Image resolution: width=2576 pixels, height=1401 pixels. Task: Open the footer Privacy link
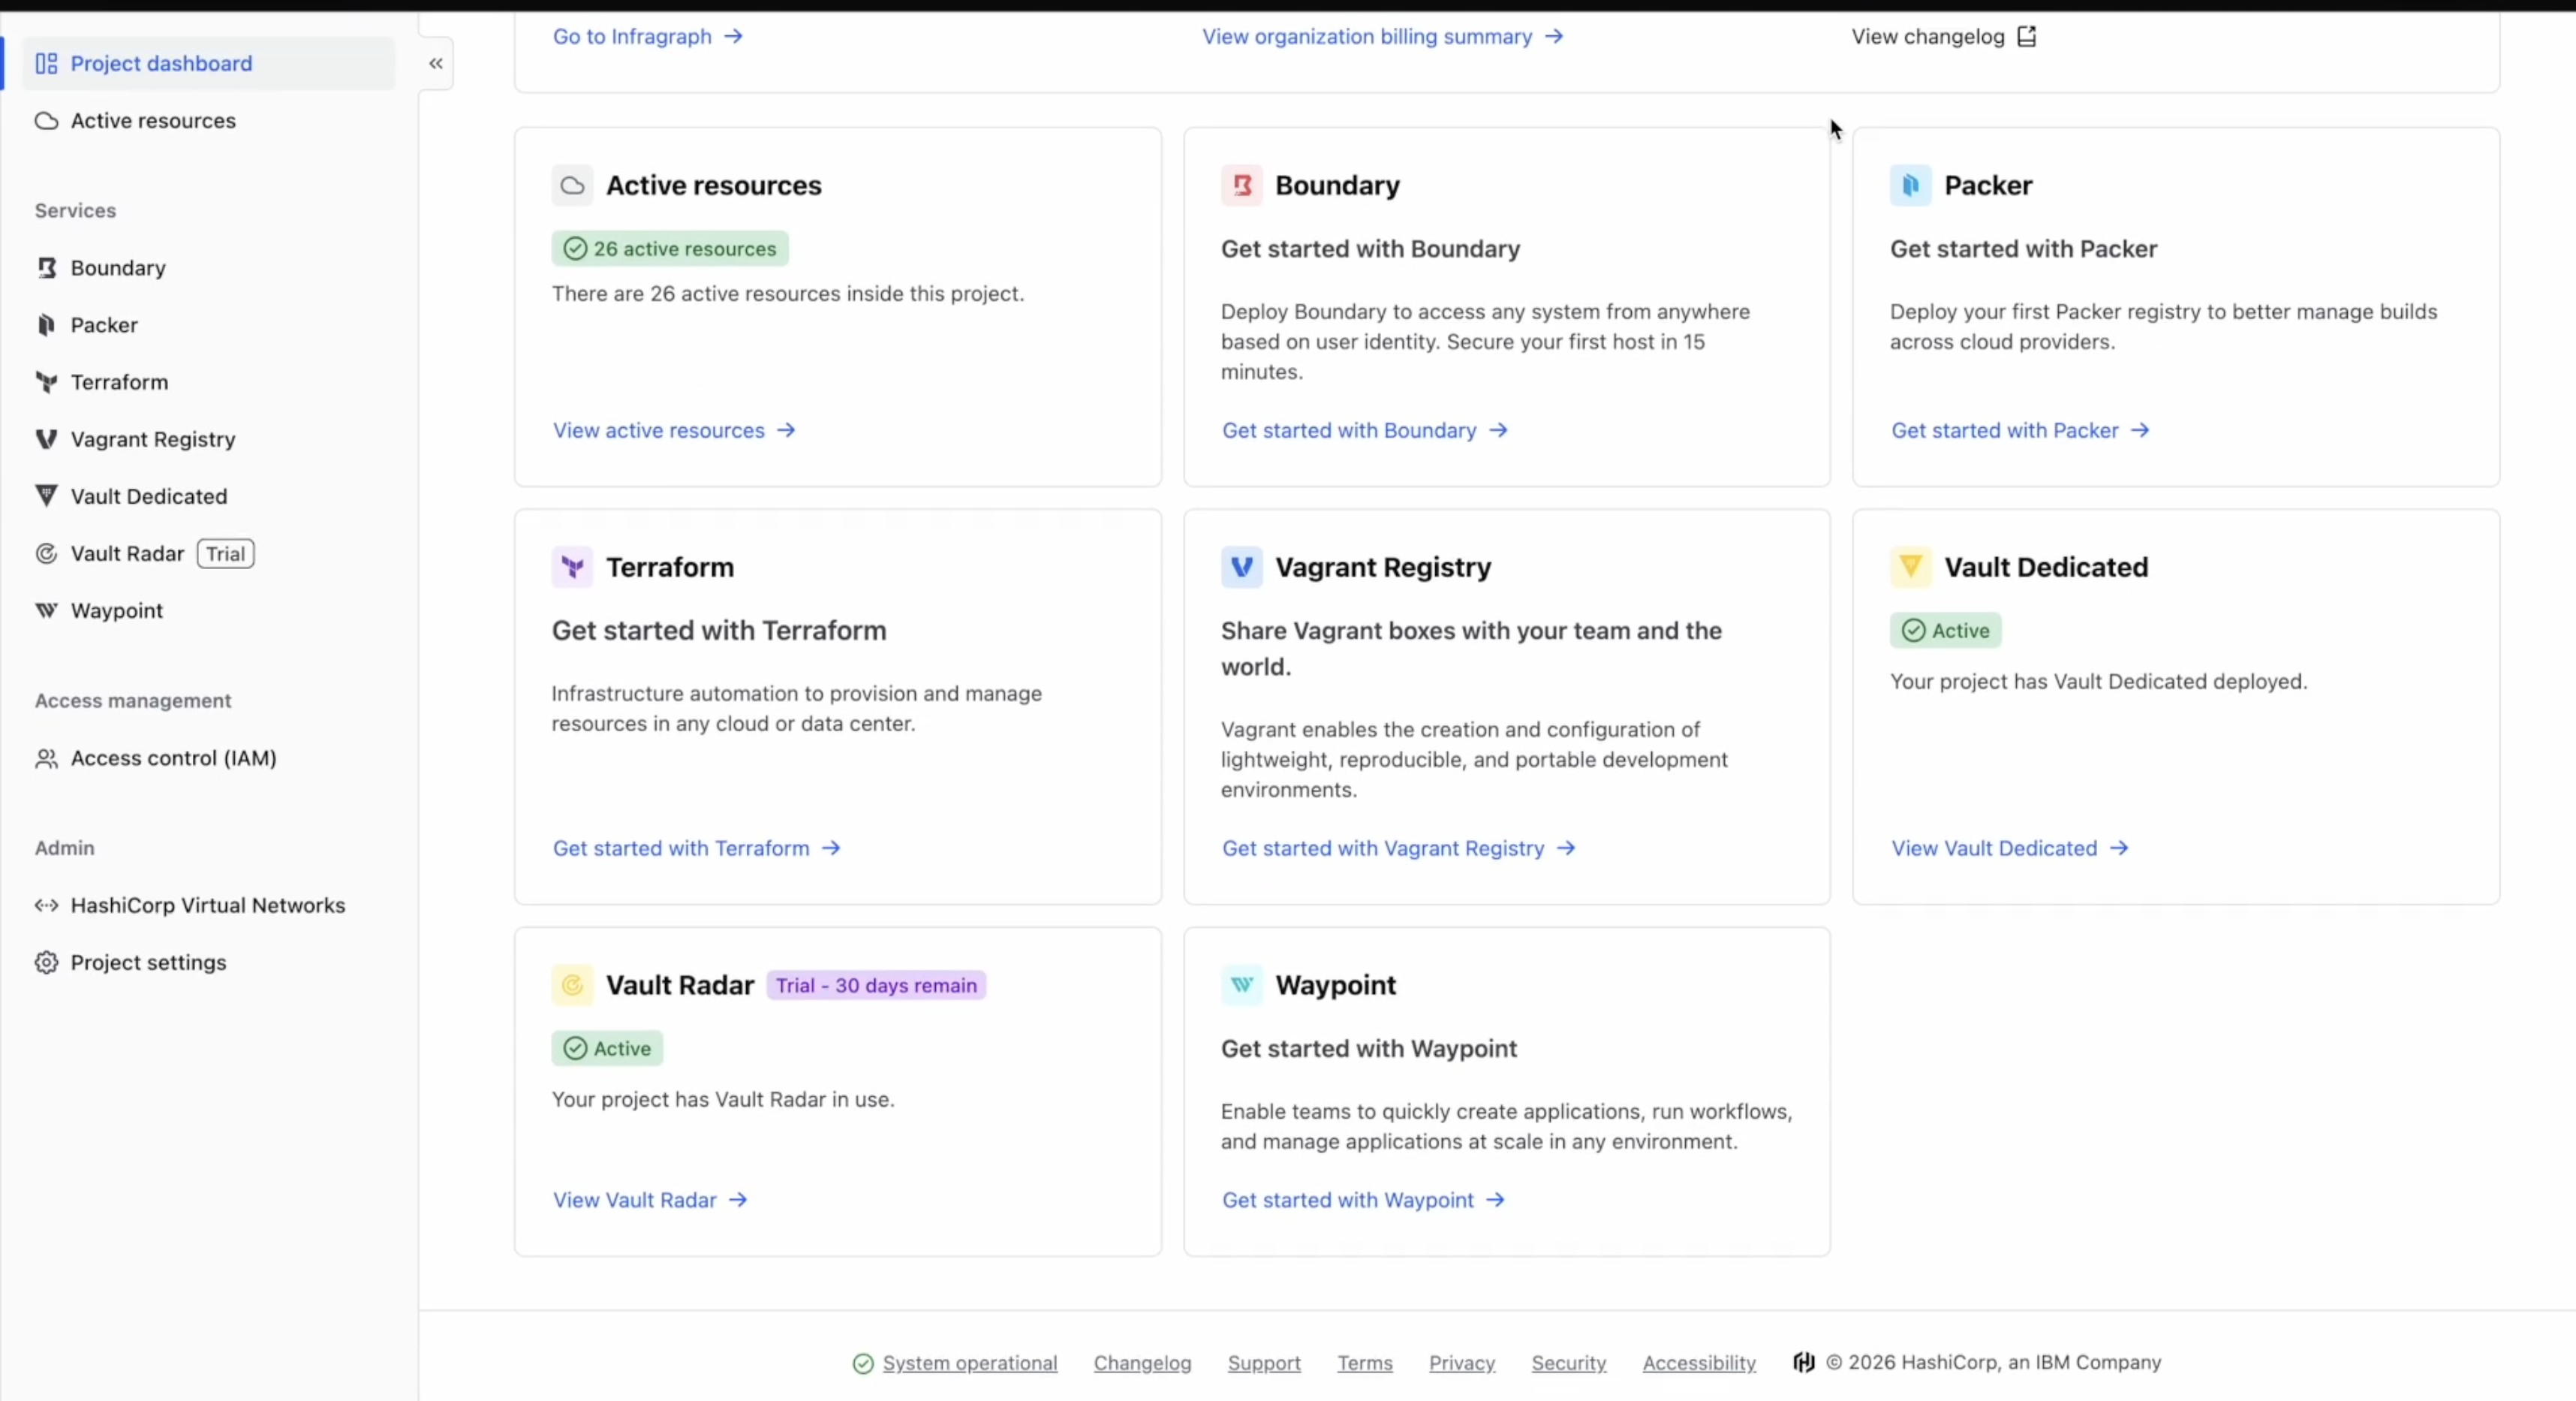coord(1461,1363)
